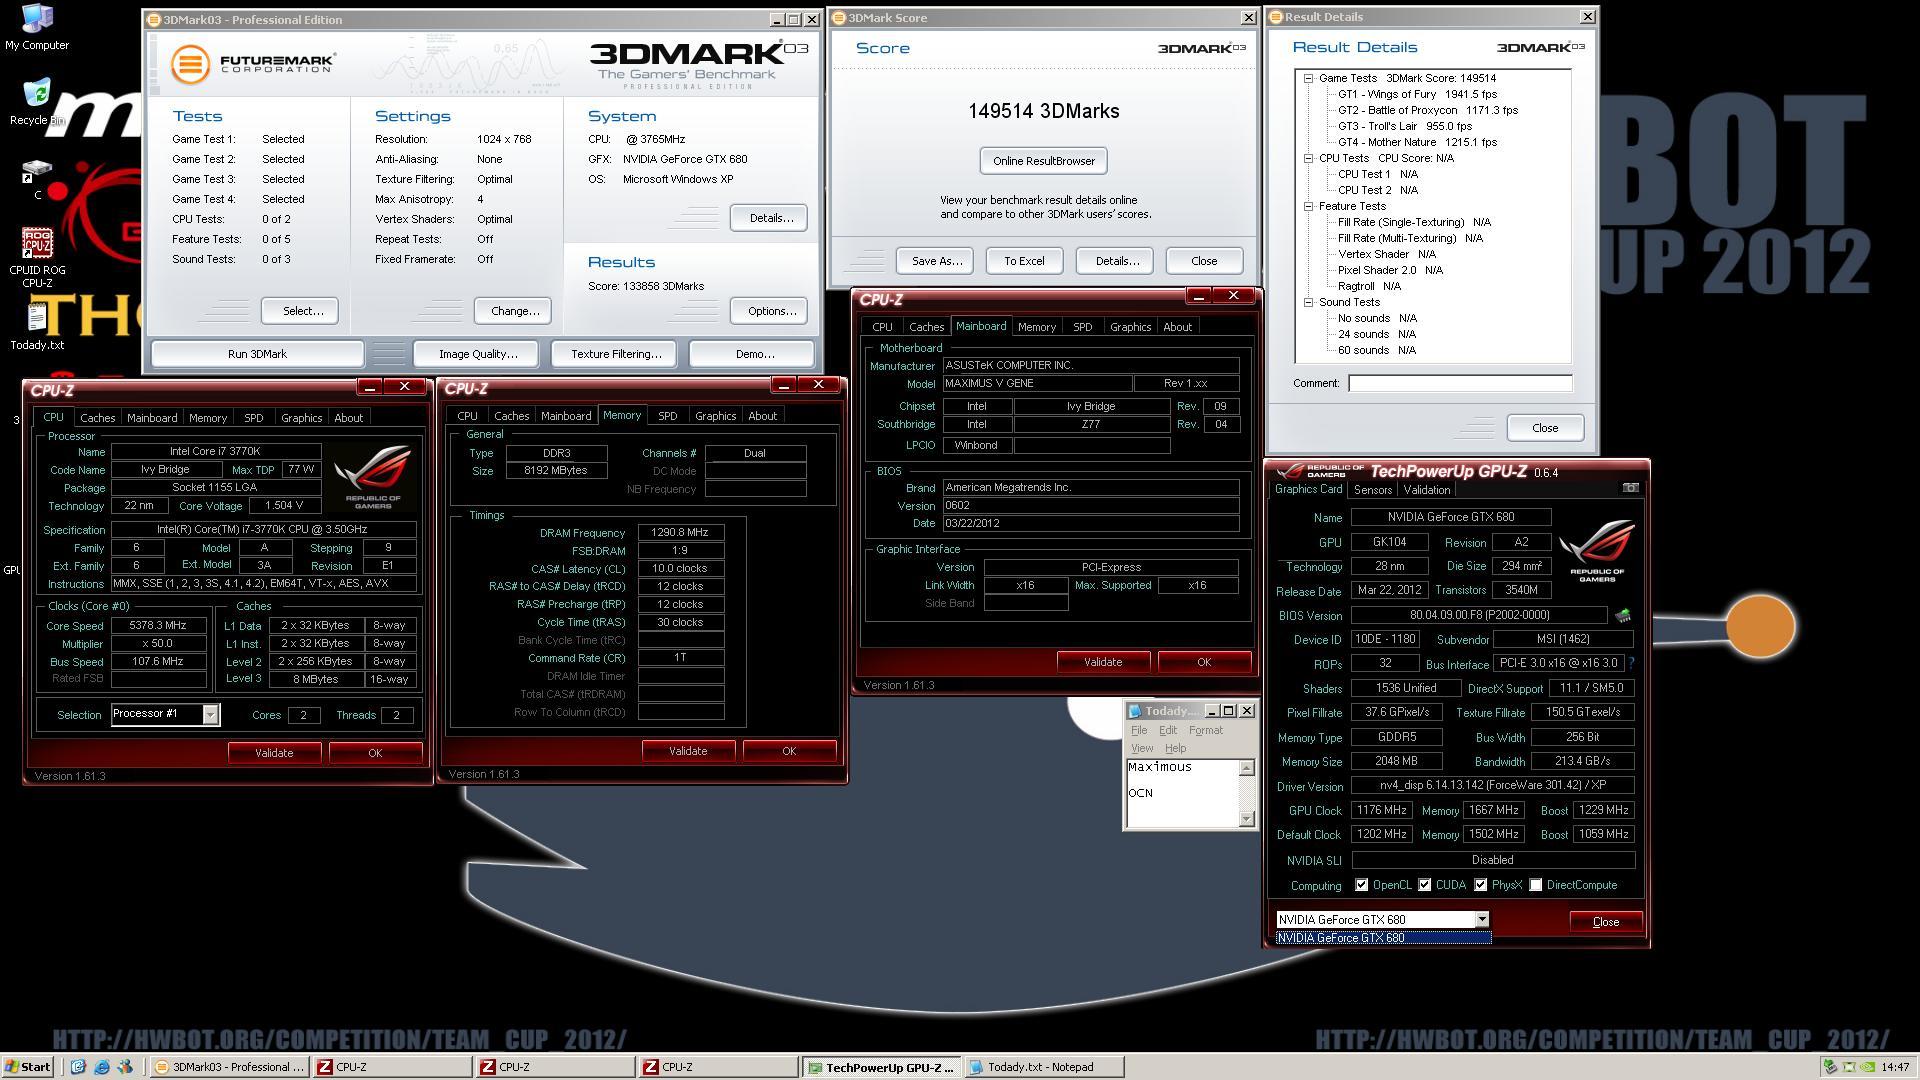Click the NVIDIA system tray icon next to clock
This screenshot has width=1920, height=1080.
point(1866,1067)
